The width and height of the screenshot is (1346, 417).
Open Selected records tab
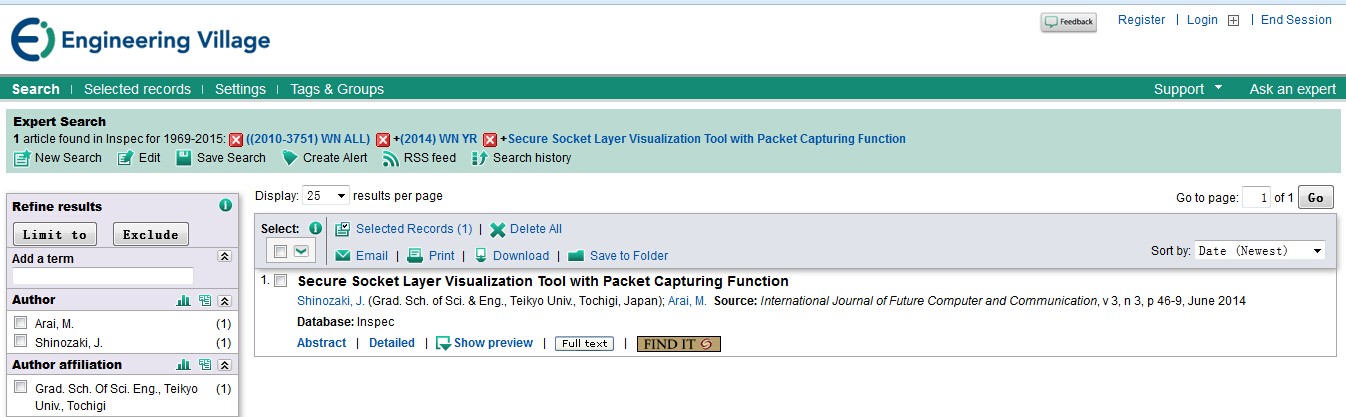point(137,89)
